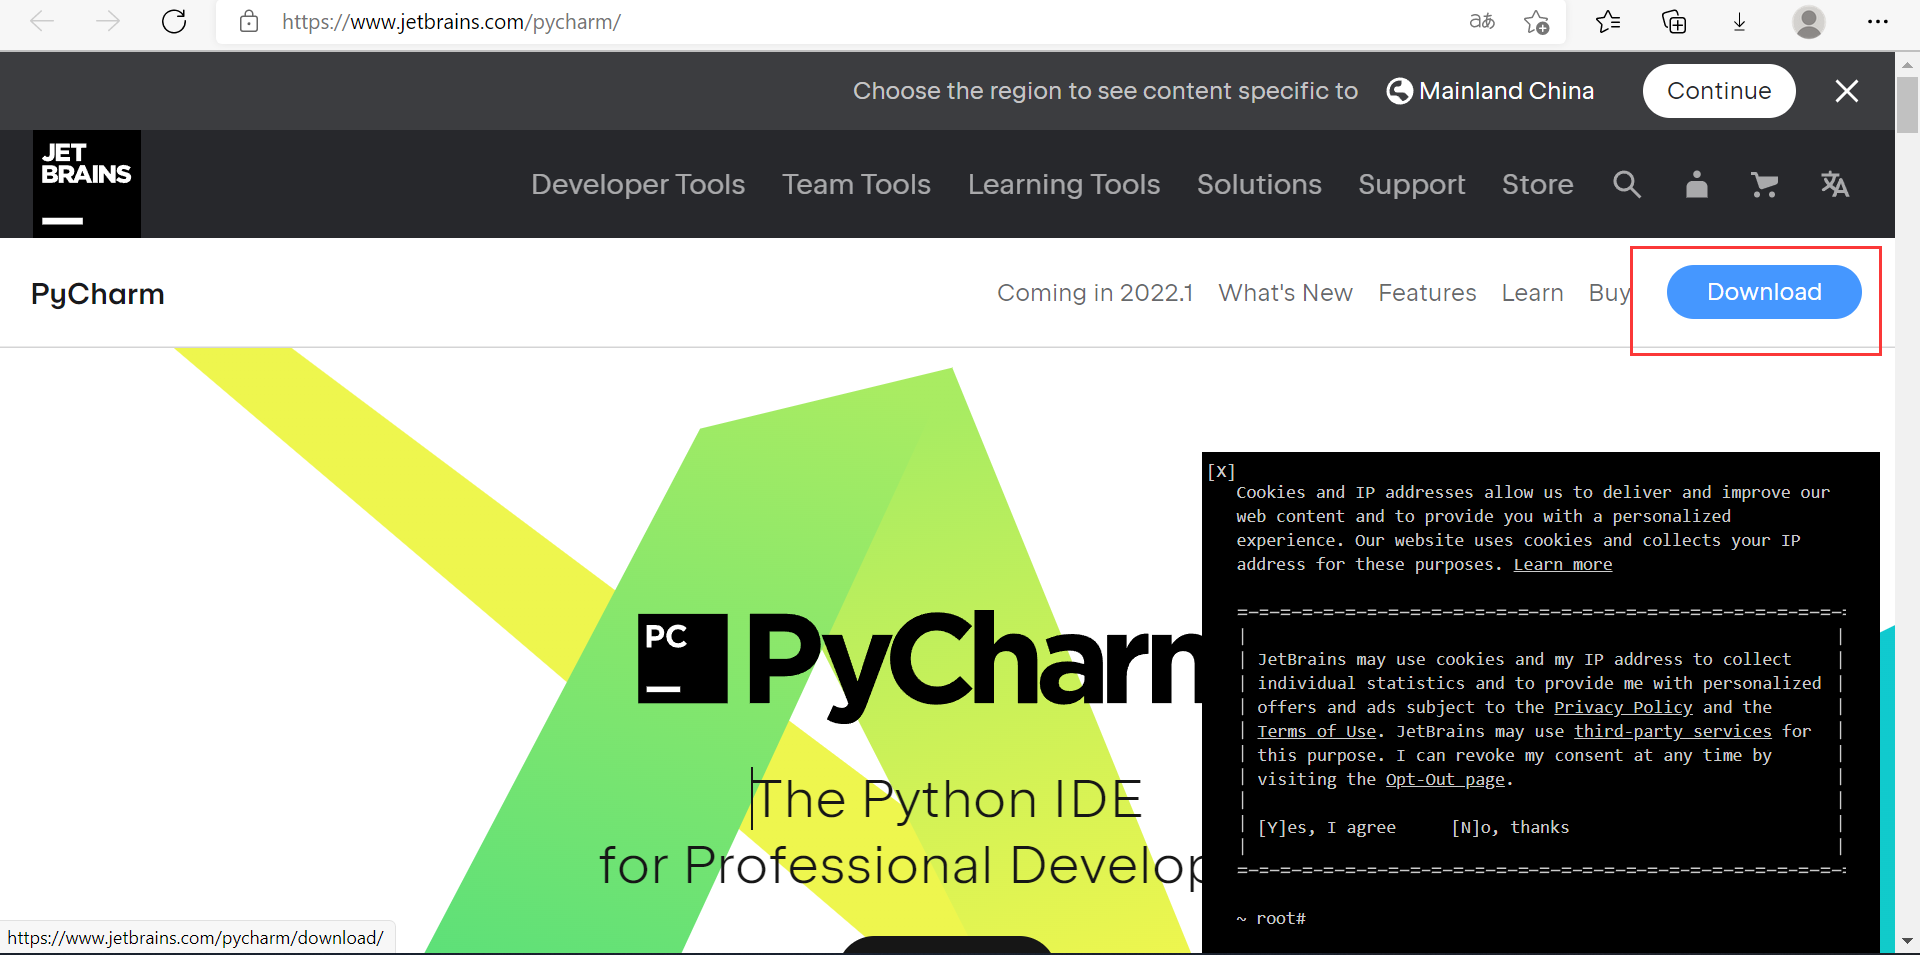Open the Learn link

[1532, 293]
